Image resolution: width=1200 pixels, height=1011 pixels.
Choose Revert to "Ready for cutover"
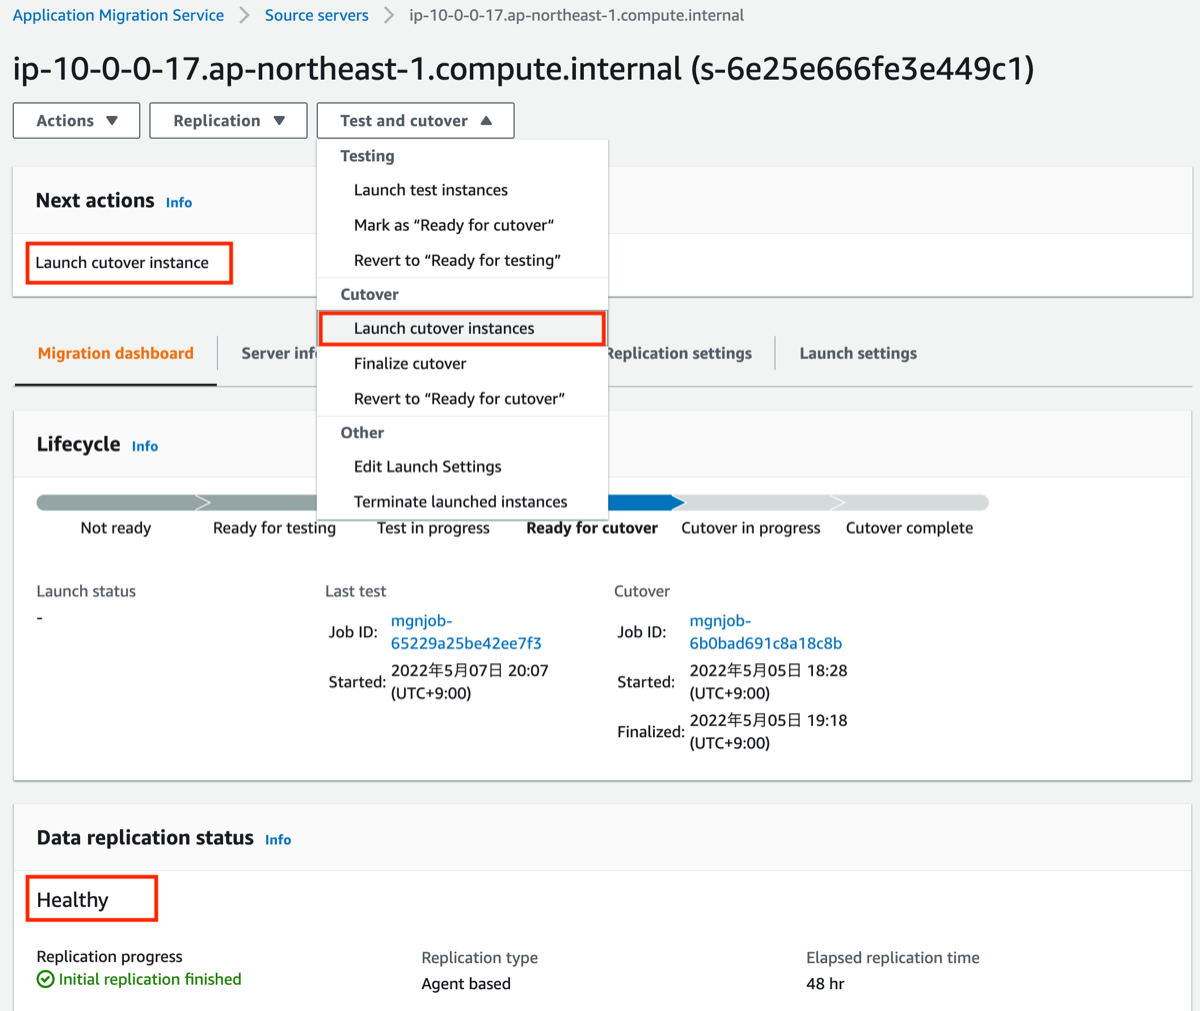click(x=459, y=398)
